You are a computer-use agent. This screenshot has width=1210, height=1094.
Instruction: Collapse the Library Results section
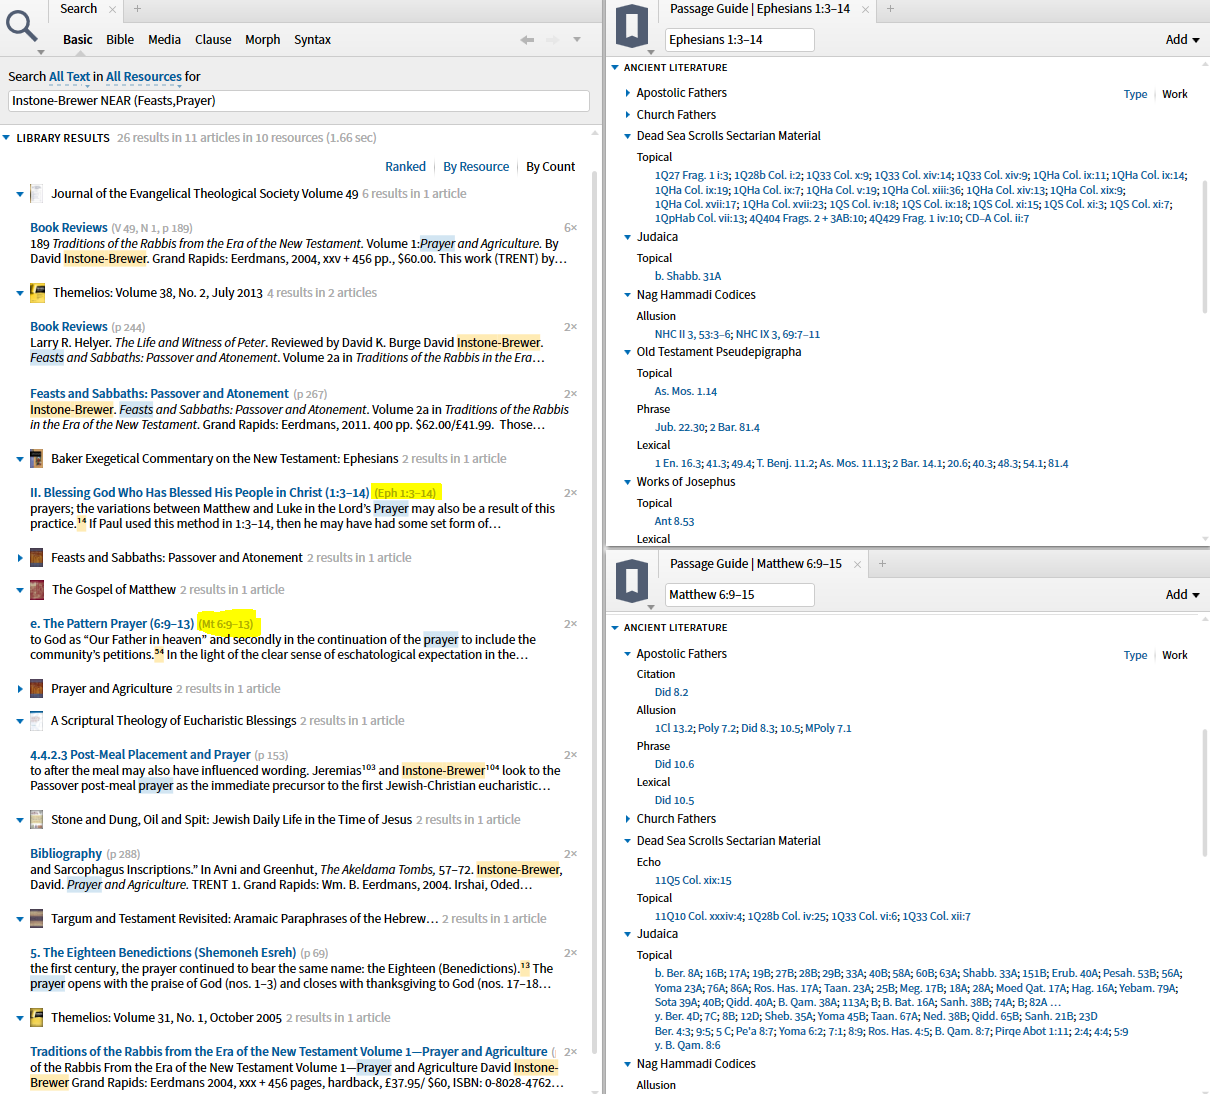pos(7,138)
